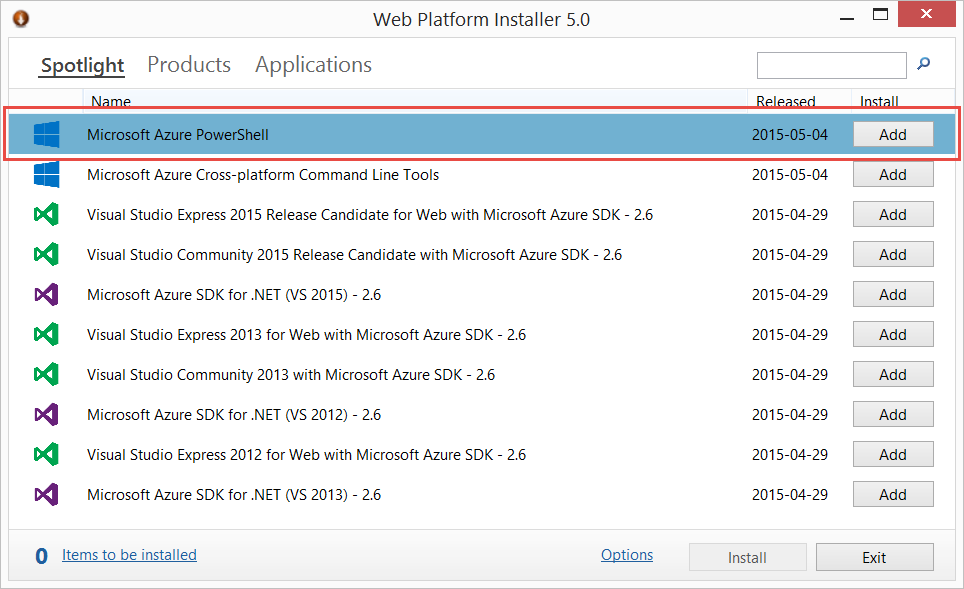This screenshot has height=589, width=964.
Task: Switch to the Spotlight tab
Action: (x=82, y=65)
